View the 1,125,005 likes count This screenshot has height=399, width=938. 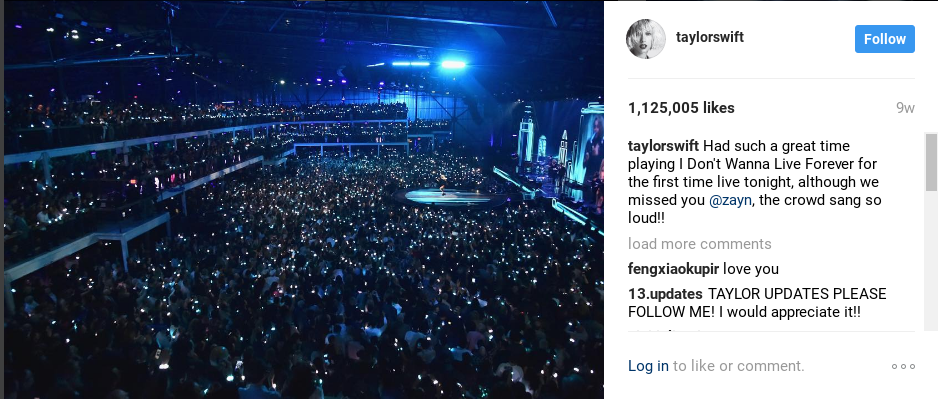681,108
